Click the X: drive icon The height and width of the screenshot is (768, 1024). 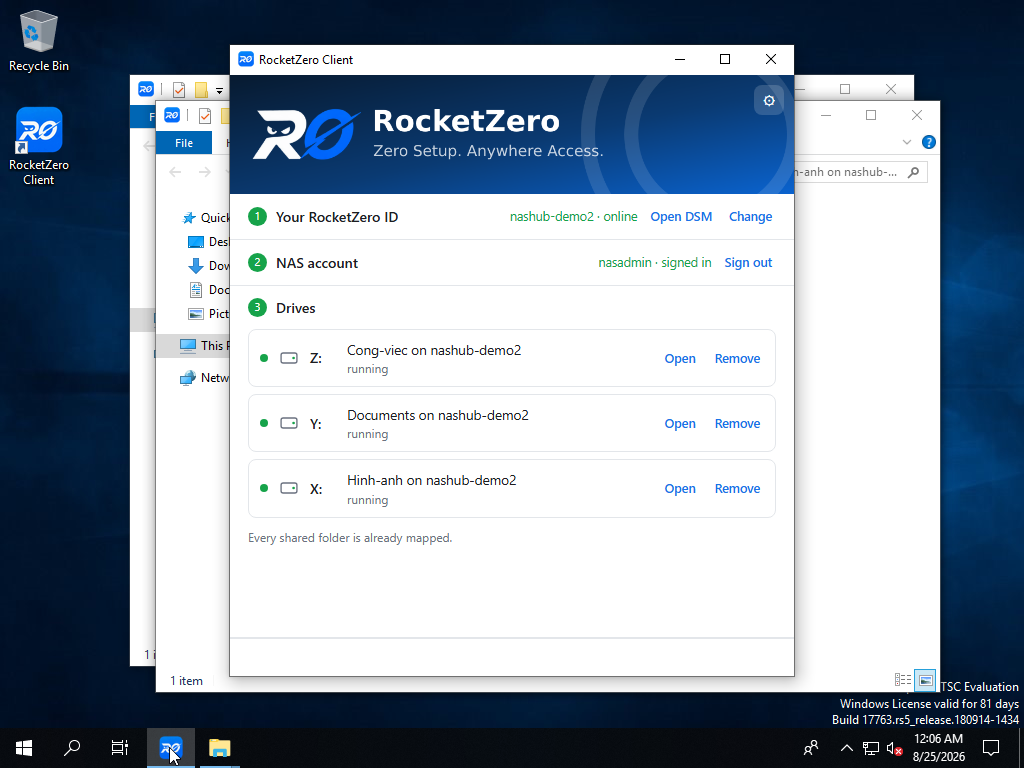pos(289,488)
